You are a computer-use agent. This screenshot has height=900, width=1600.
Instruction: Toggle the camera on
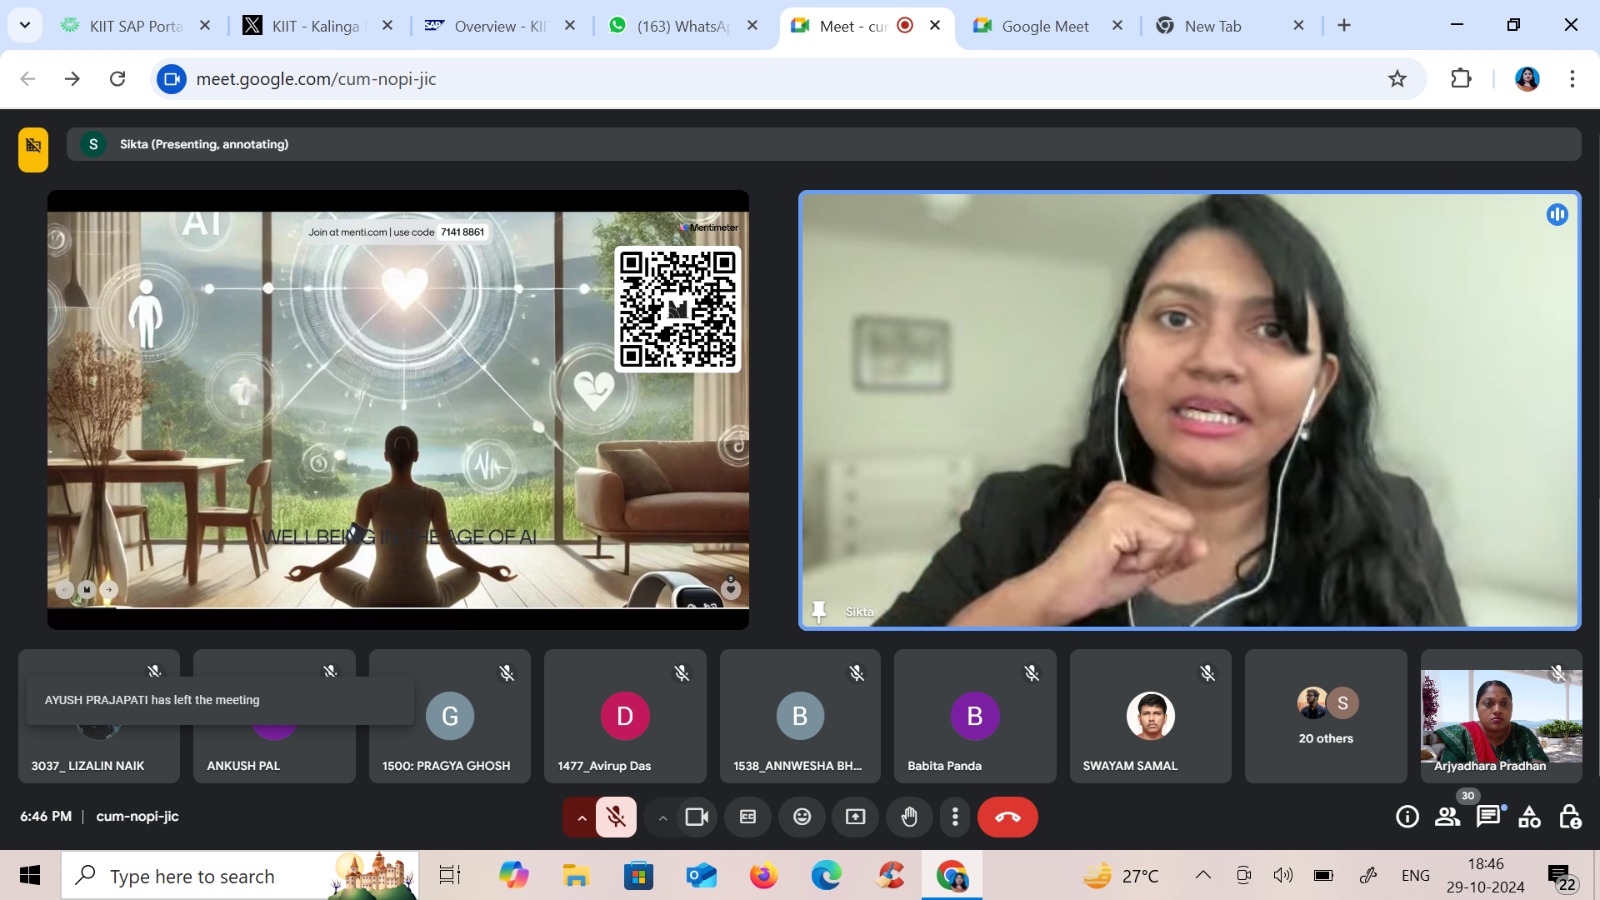[696, 817]
